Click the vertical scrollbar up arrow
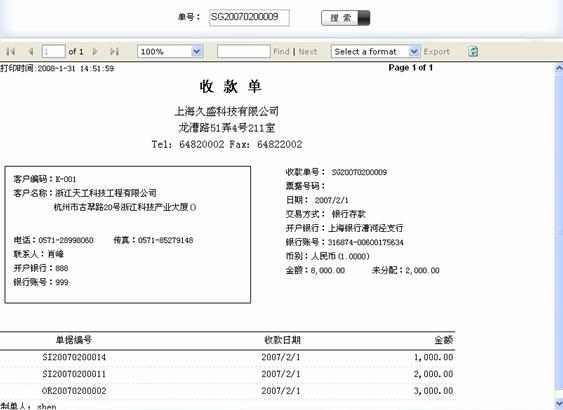 coord(559,67)
